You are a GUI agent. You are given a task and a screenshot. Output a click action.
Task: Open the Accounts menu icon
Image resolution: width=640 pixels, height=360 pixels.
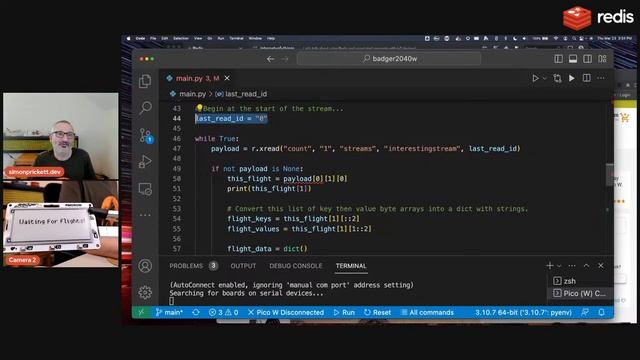[x=145, y=266]
